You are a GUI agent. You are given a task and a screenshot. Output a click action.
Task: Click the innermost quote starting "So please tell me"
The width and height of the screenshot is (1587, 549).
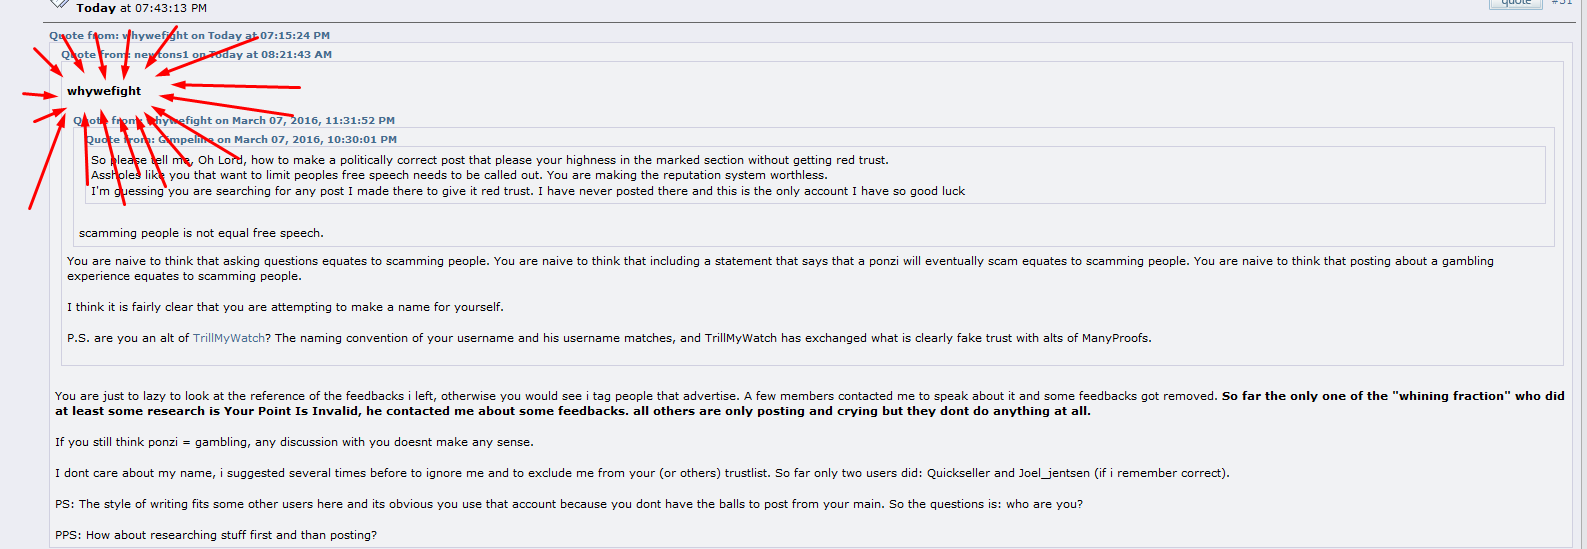coord(814,175)
